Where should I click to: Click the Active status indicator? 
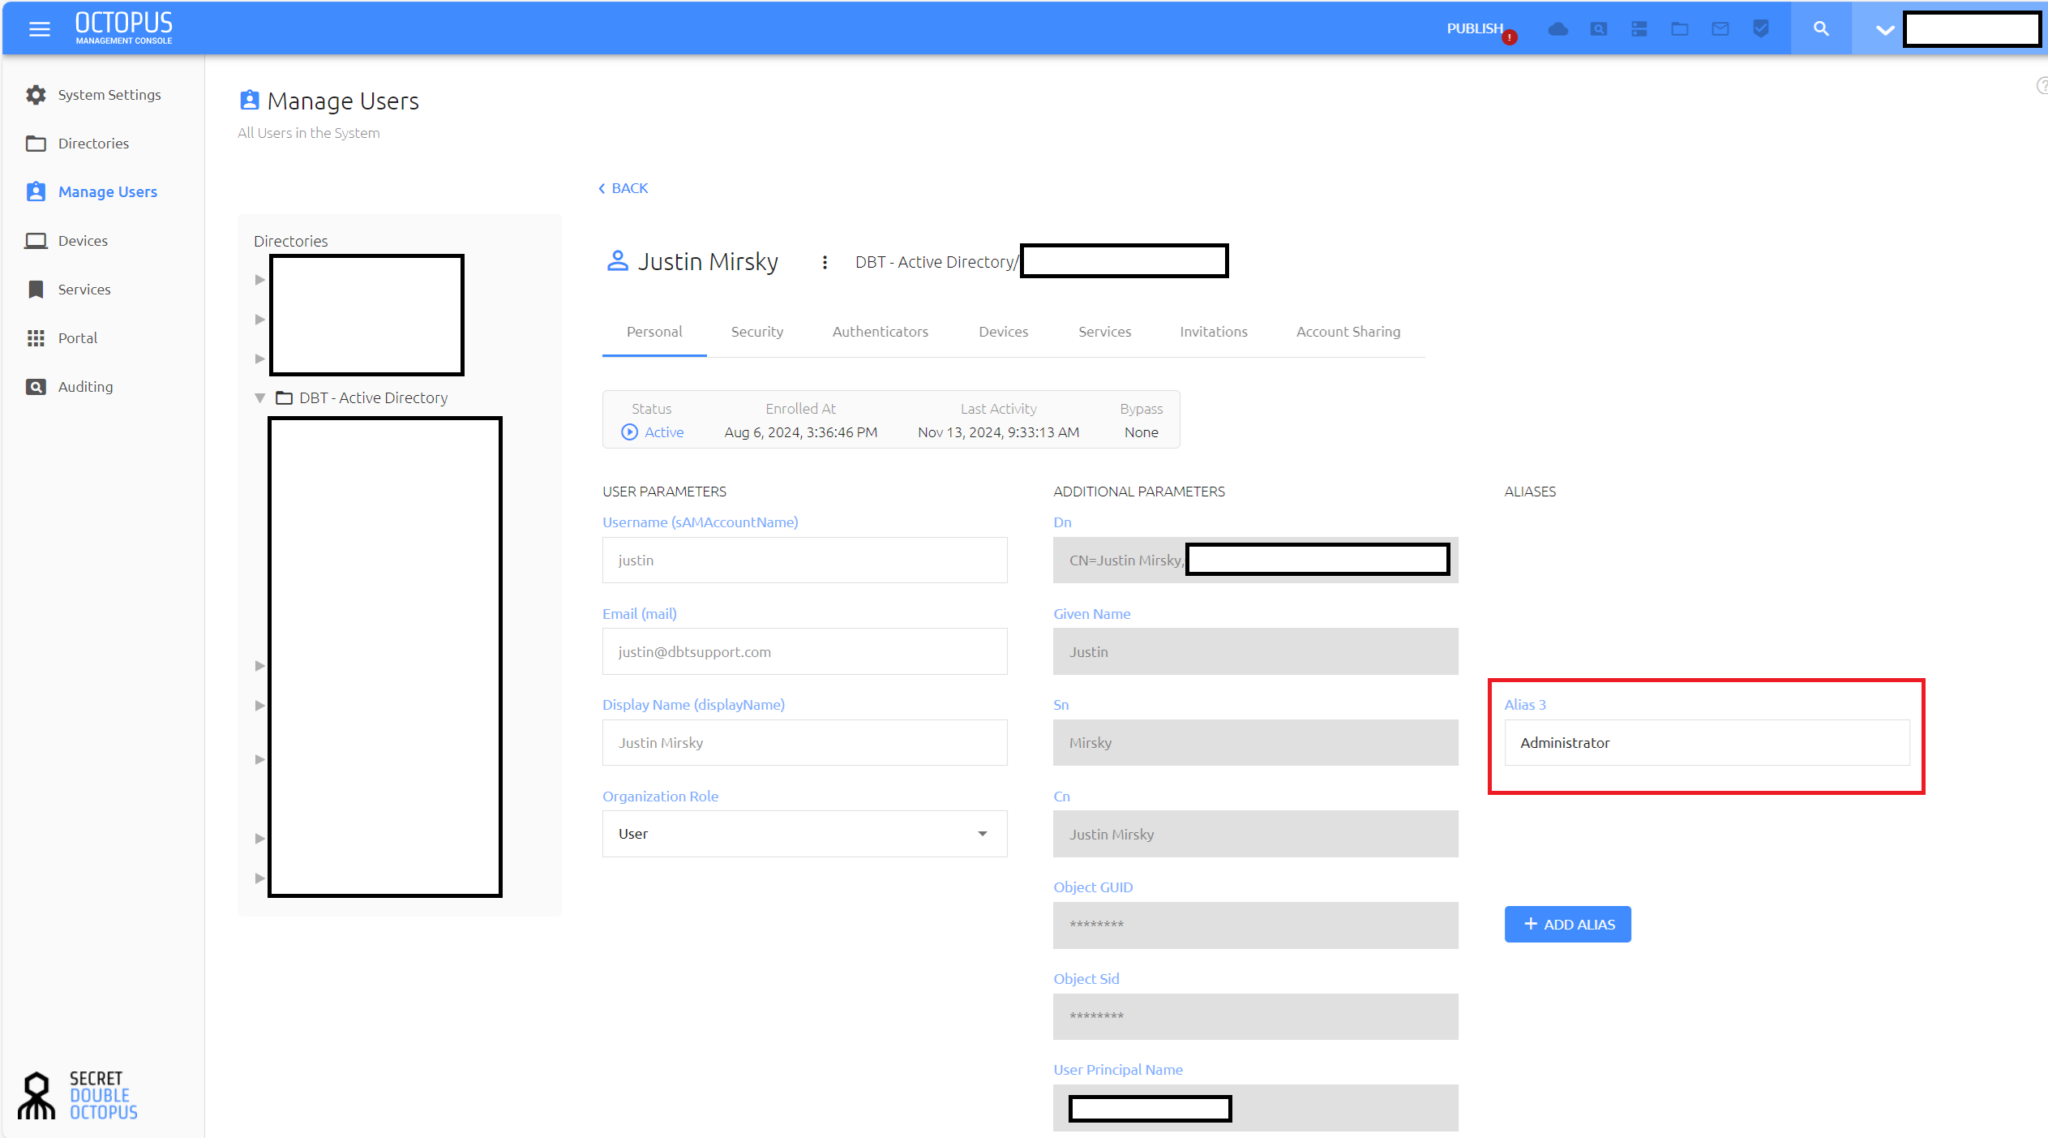click(652, 432)
